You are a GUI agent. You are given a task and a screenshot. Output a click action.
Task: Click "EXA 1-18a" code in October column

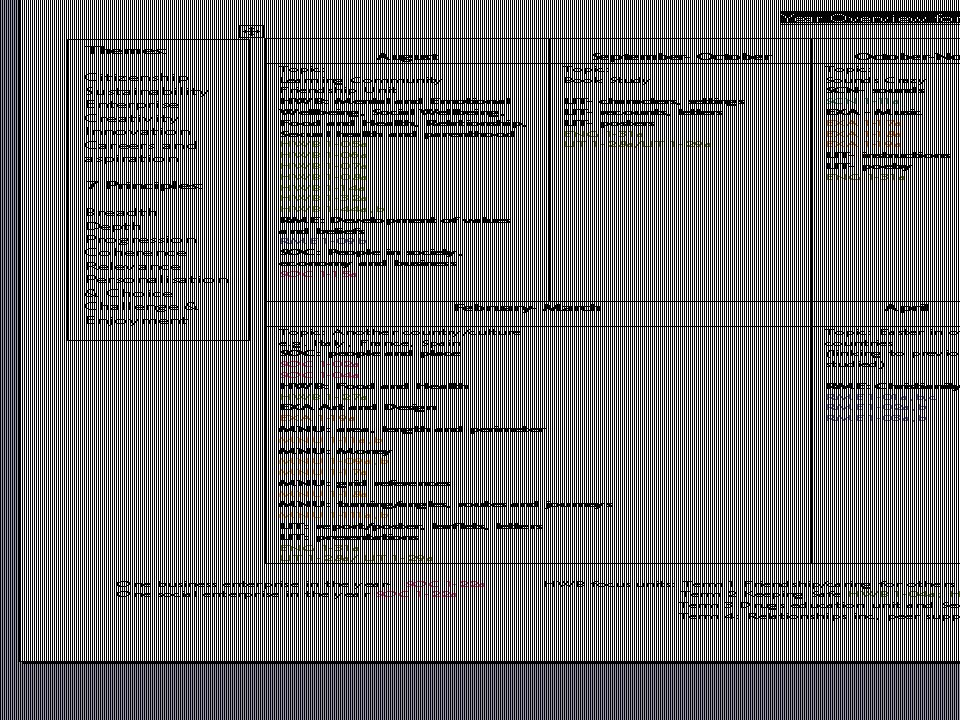click(863, 133)
